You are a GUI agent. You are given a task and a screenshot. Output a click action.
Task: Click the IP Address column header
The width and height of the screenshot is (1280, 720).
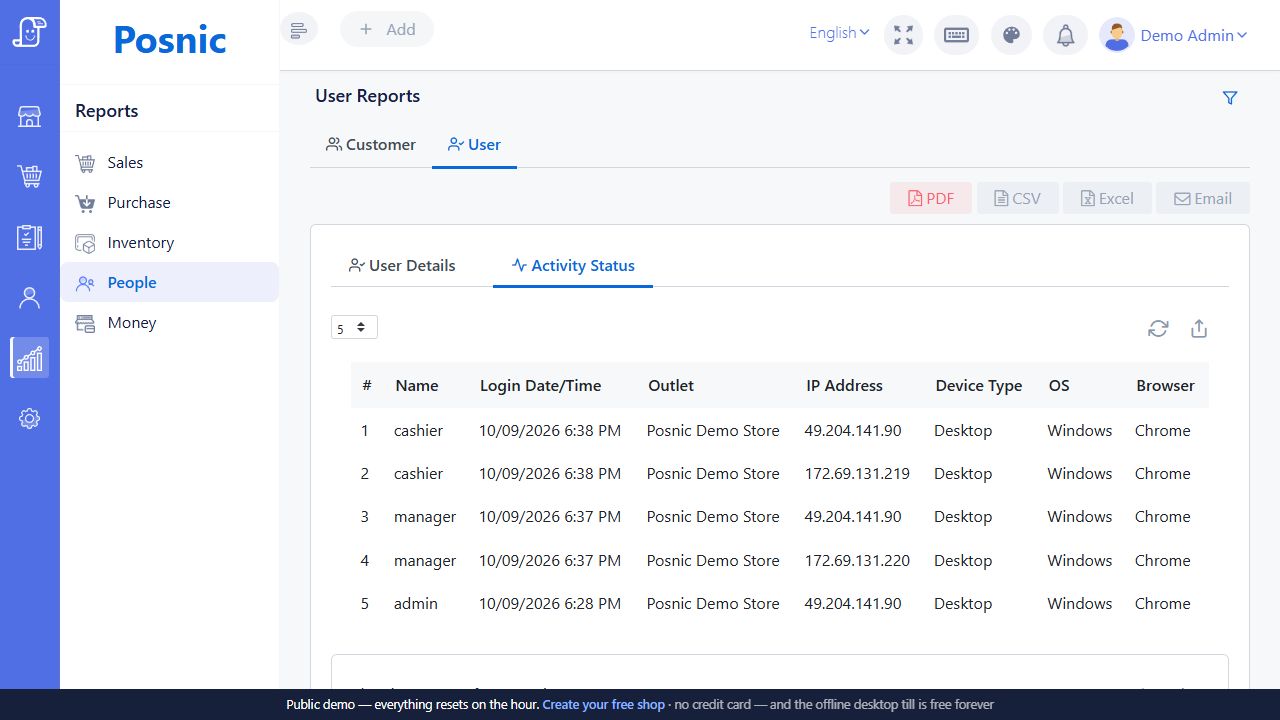click(x=845, y=385)
